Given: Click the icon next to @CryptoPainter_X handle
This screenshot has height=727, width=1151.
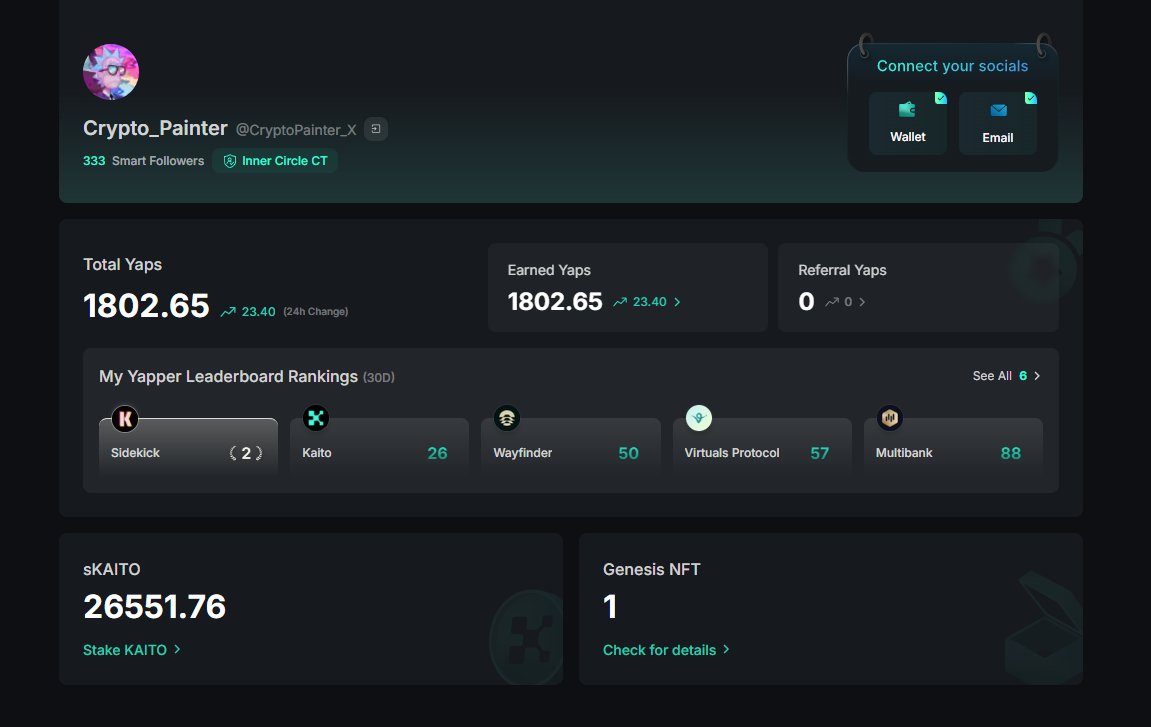Looking at the screenshot, I should point(376,129).
